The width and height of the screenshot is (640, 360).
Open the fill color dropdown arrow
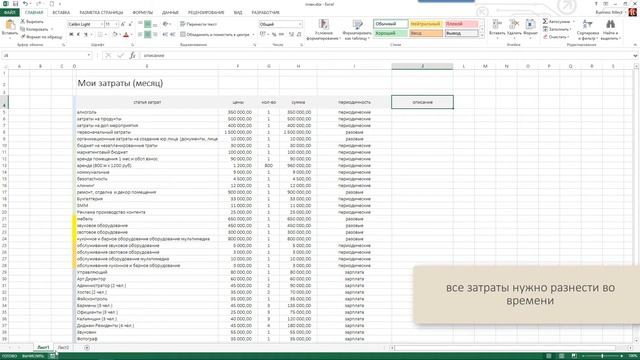(120, 35)
